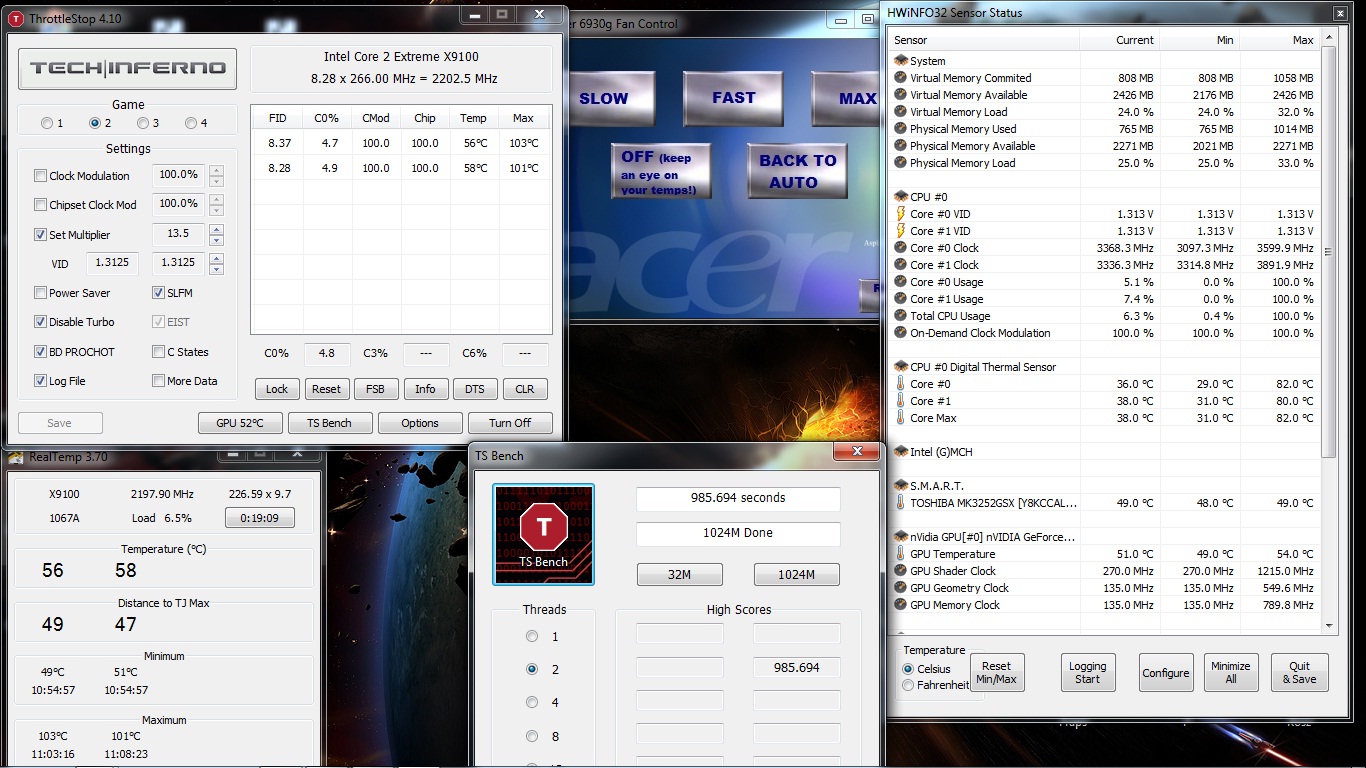Screen dimensions: 1366x768
Task: Click the CLR button
Action: pos(525,389)
